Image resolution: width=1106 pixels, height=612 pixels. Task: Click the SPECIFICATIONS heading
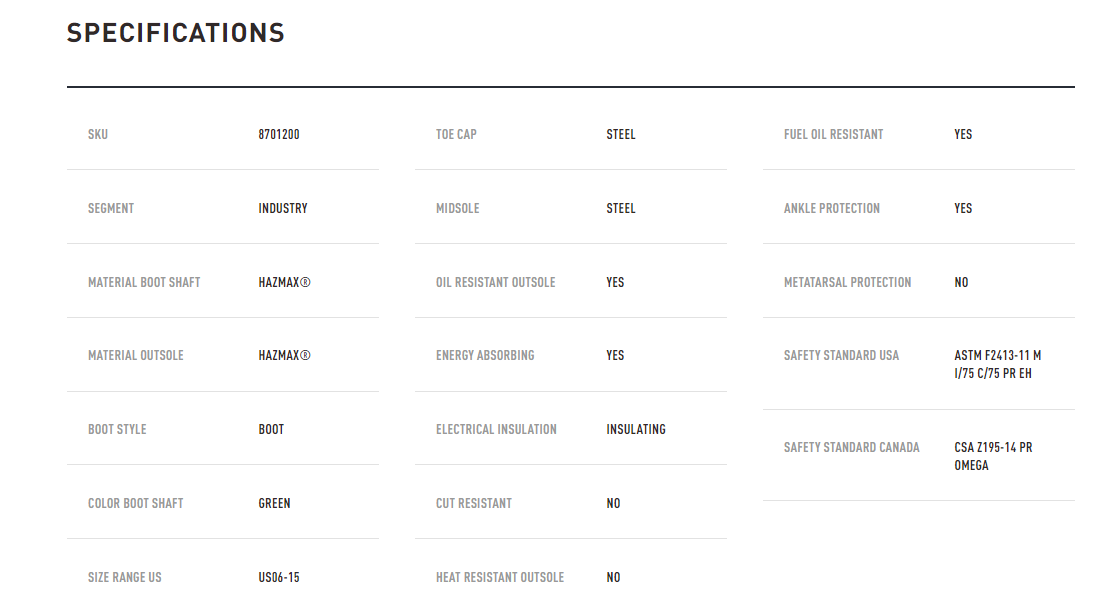pos(176,33)
